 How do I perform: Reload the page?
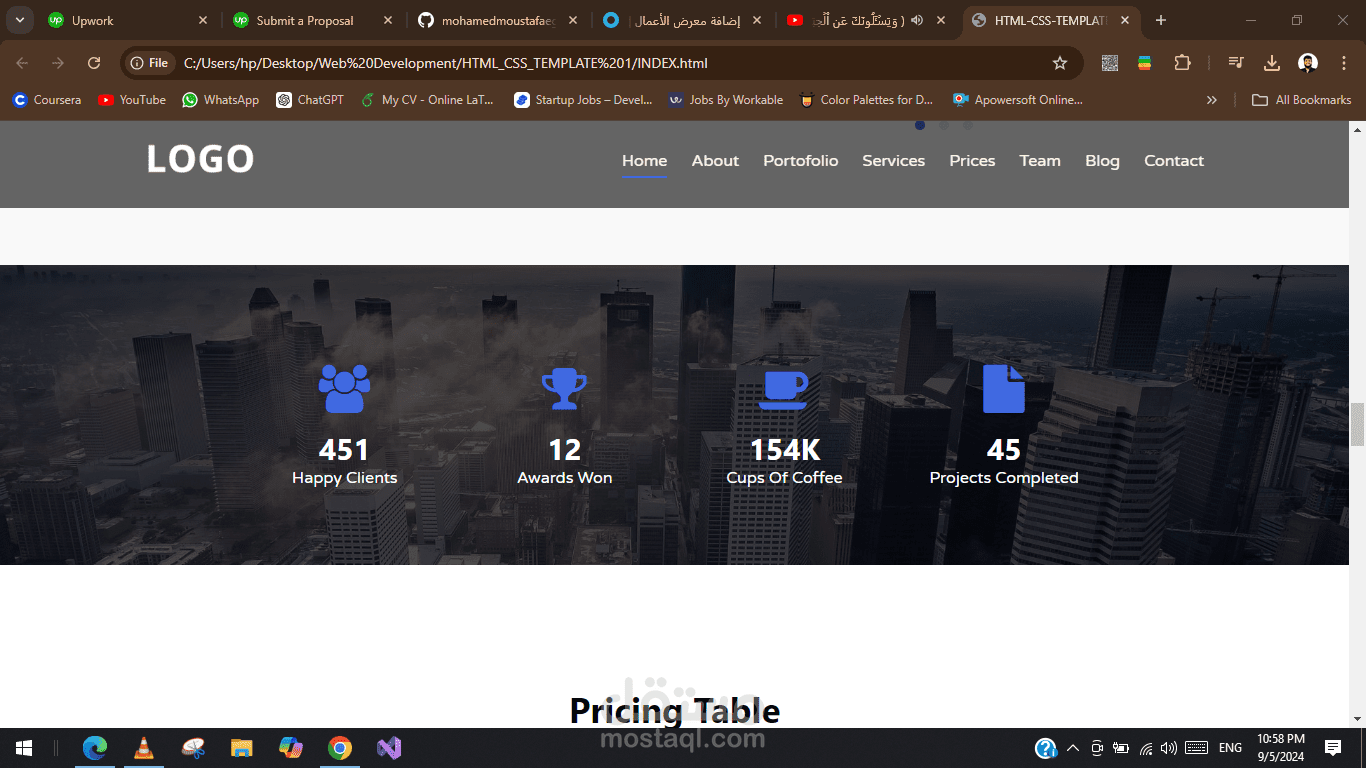(x=94, y=63)
